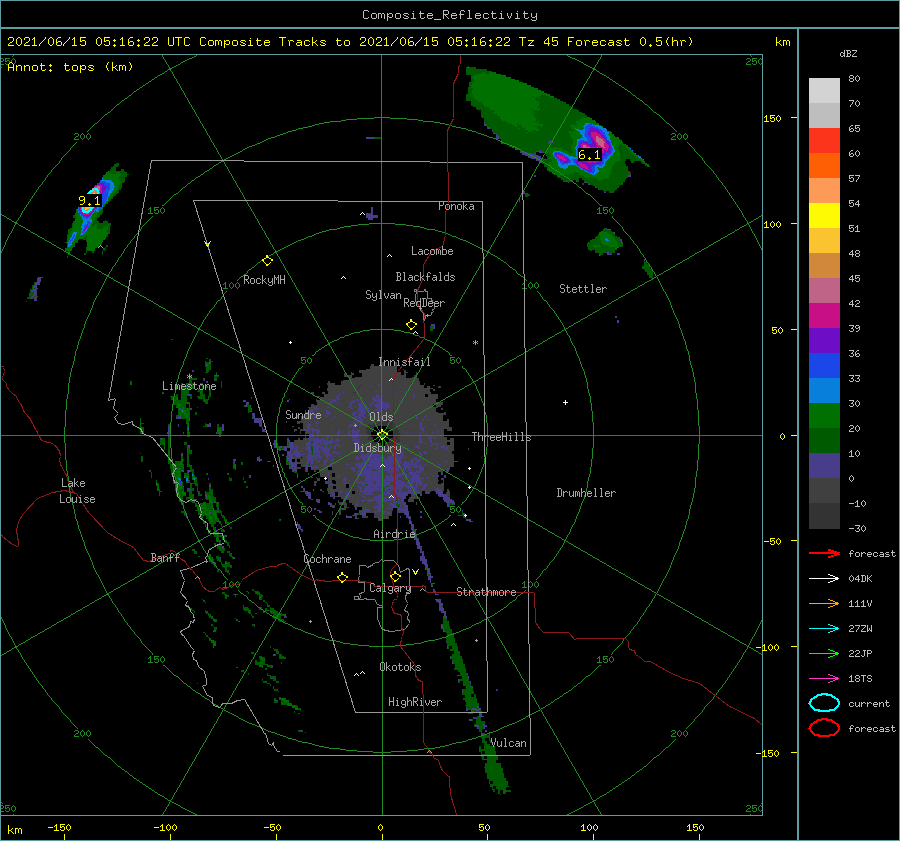Pick the light gray 70-80 dBZ swatch
Image resolution: width=900 pixels, height=841 pixels.
pyautogui.click(x=824, y=91)
